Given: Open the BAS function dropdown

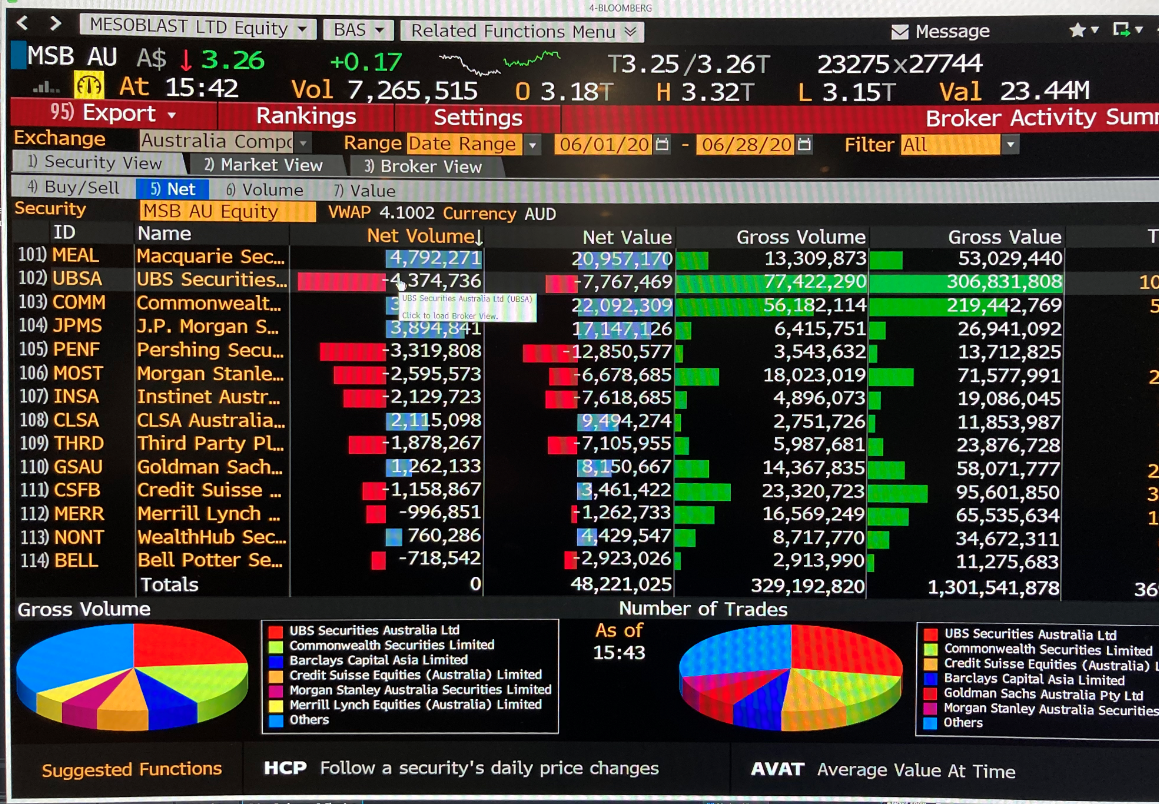Looking at the screenshot, I should pos(358,30).
